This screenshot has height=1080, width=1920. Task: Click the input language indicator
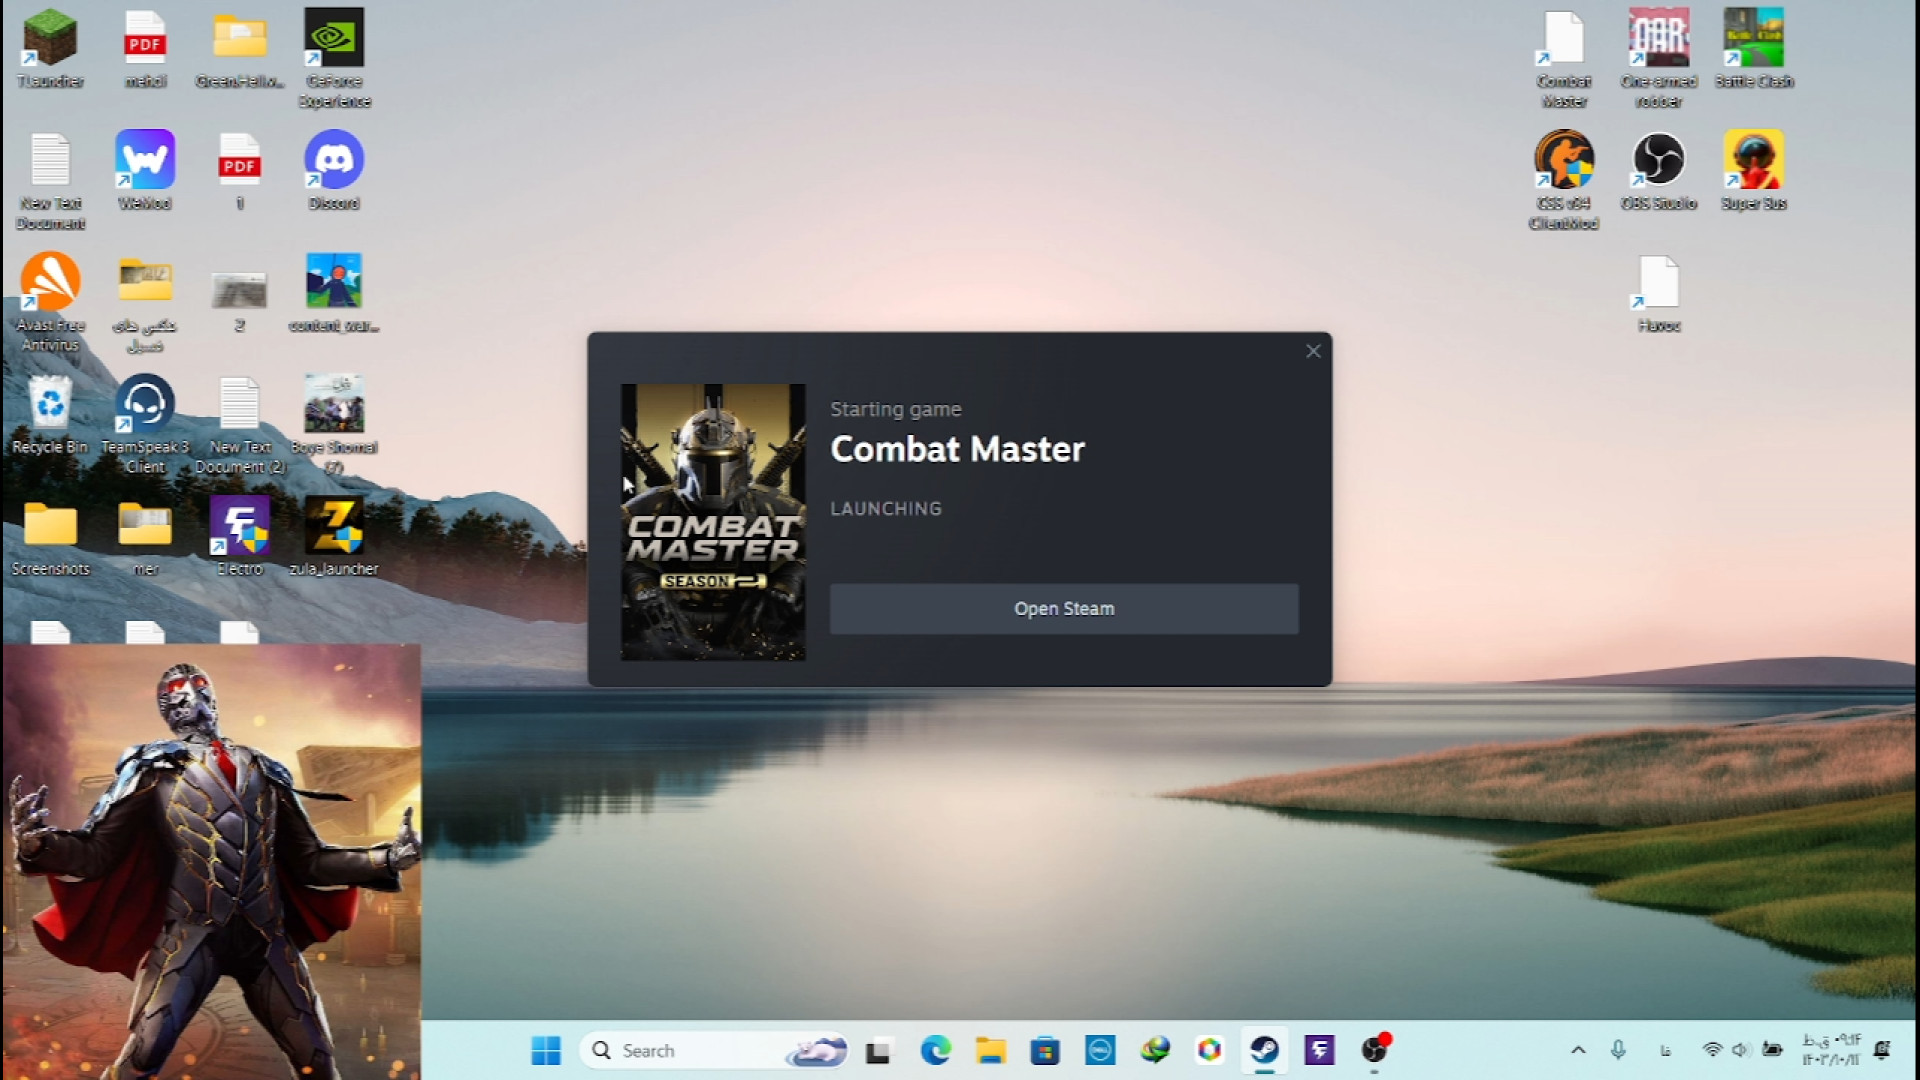coord(1665,1050)
